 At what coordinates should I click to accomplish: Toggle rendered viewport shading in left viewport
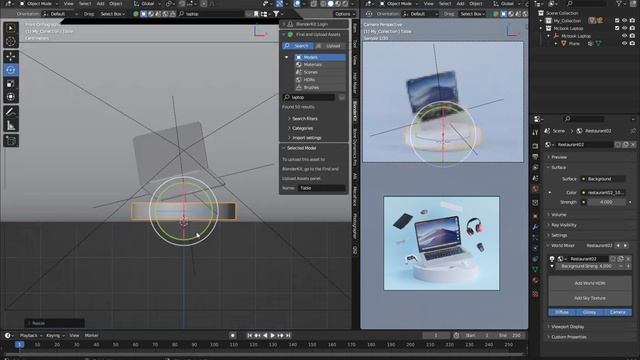pyautogui.click(x=345, y=4)
